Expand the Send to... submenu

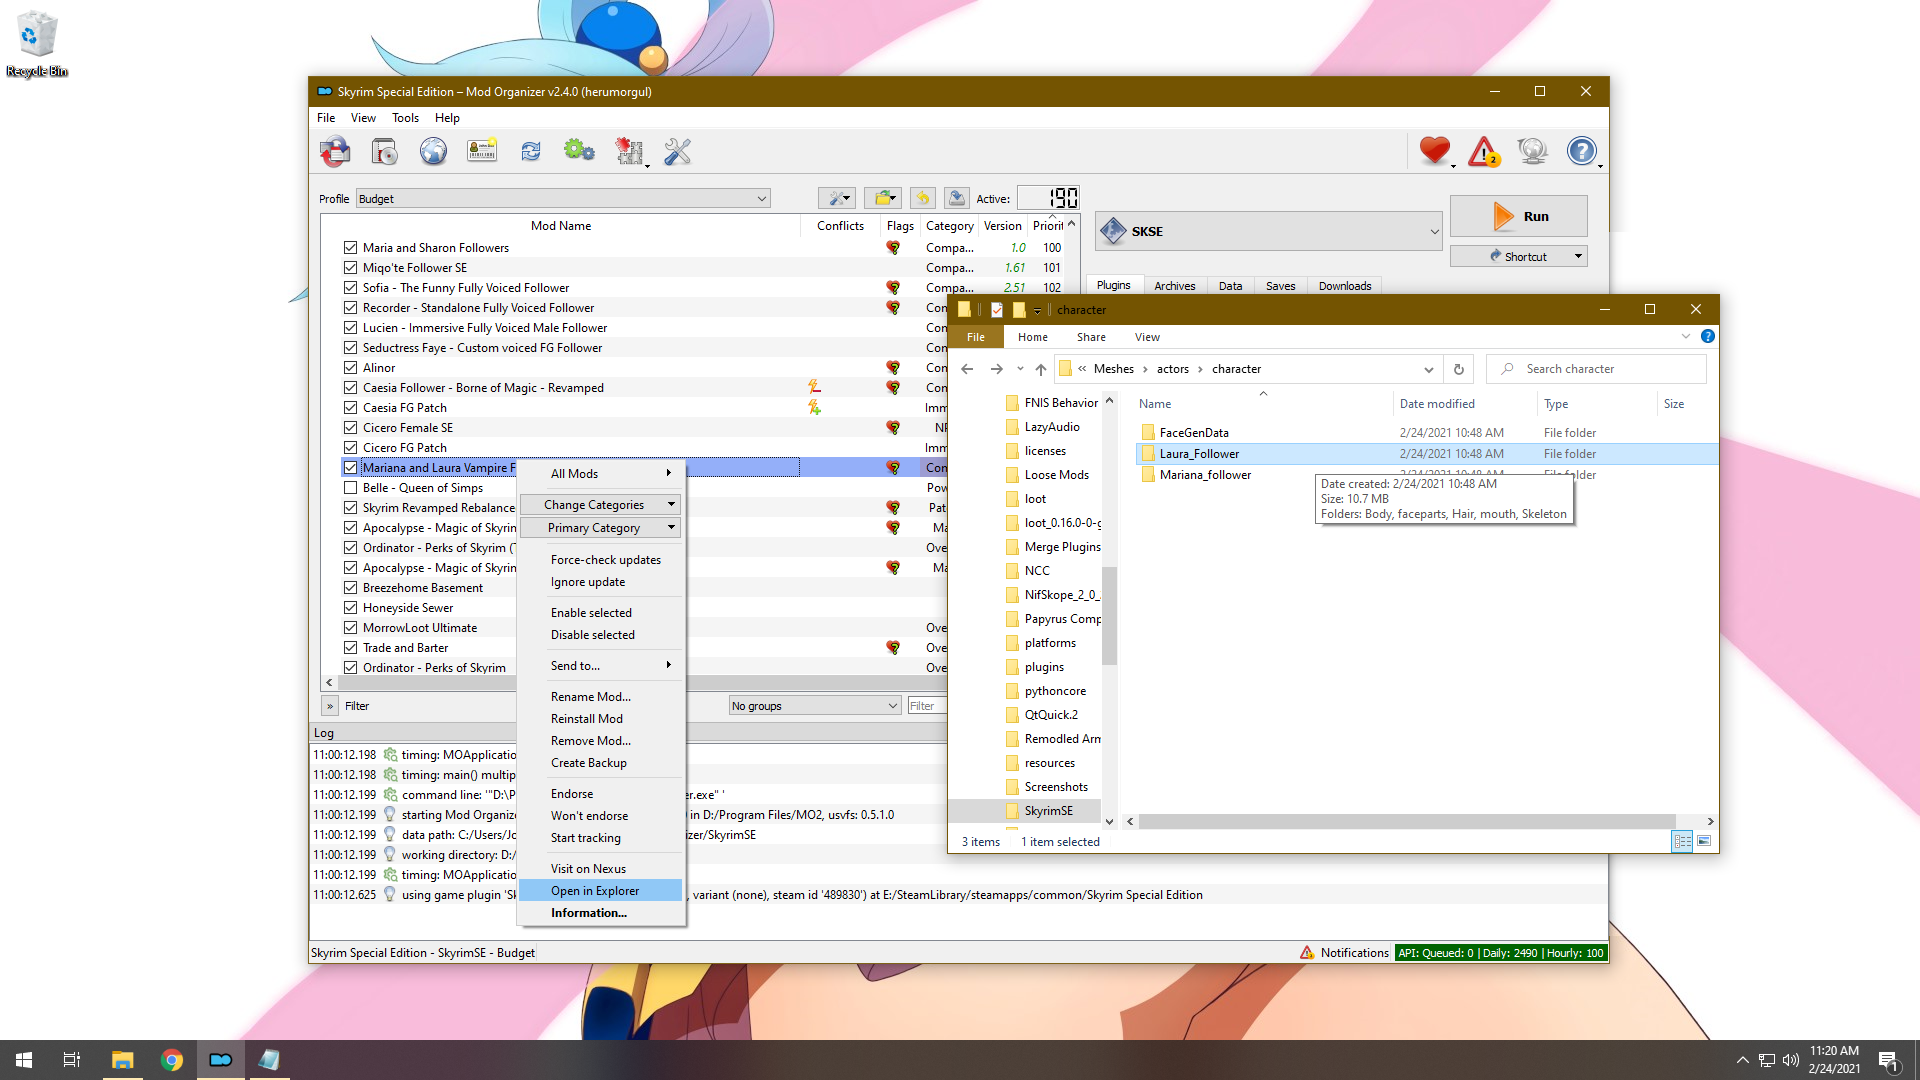click(x=601, y=666)
